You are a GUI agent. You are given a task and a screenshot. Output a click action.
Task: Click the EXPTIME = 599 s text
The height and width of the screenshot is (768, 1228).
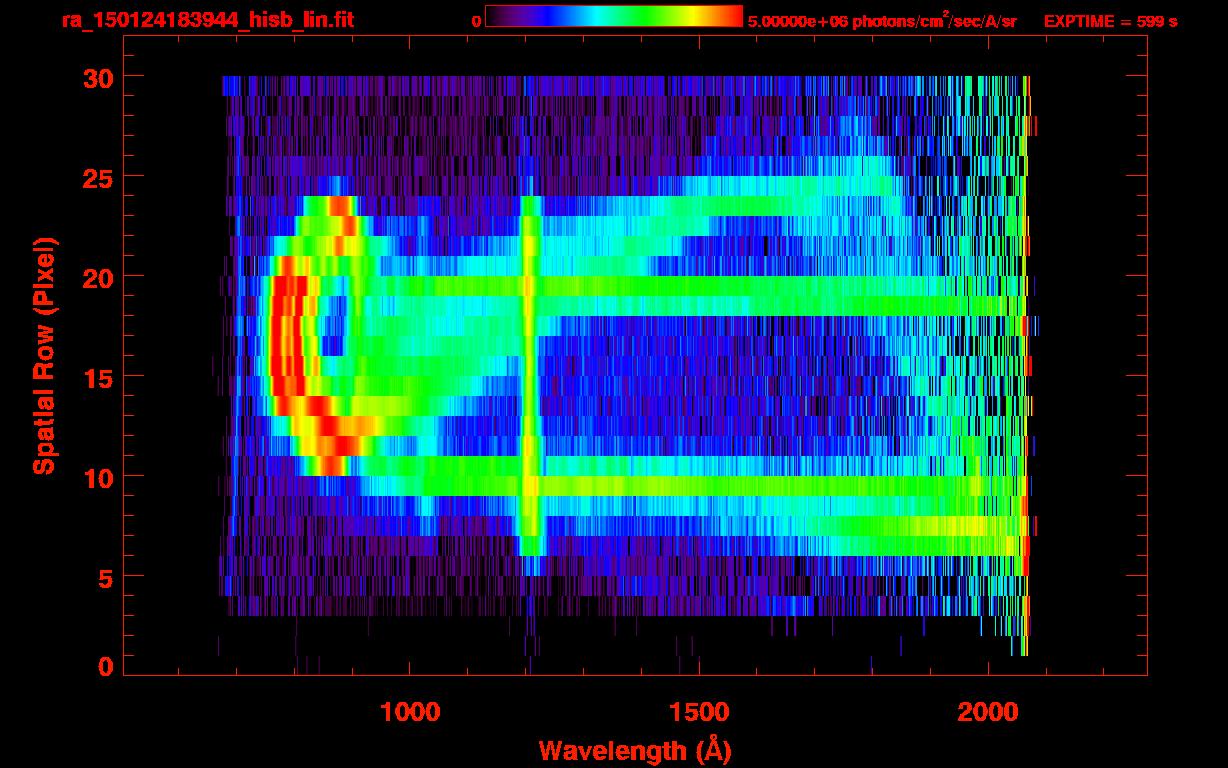[x=1110, y=21]
